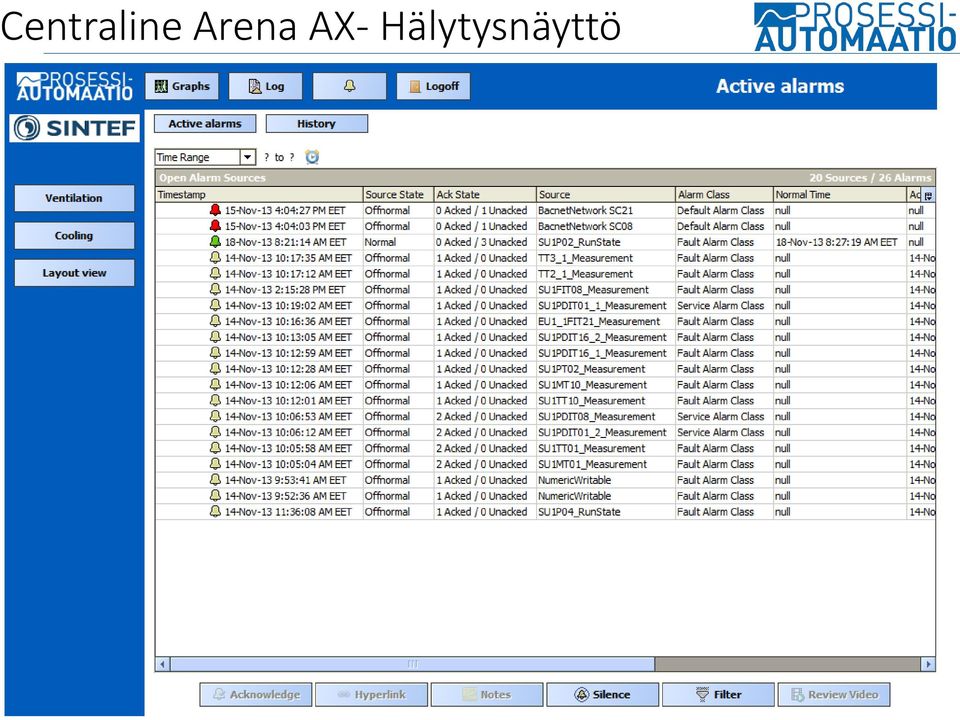Screen dimensions: 960x720
Task: Click bell icon for EU1_1FIT21_Measurement row
Action: pyautogui.click(x=215, y=321)
